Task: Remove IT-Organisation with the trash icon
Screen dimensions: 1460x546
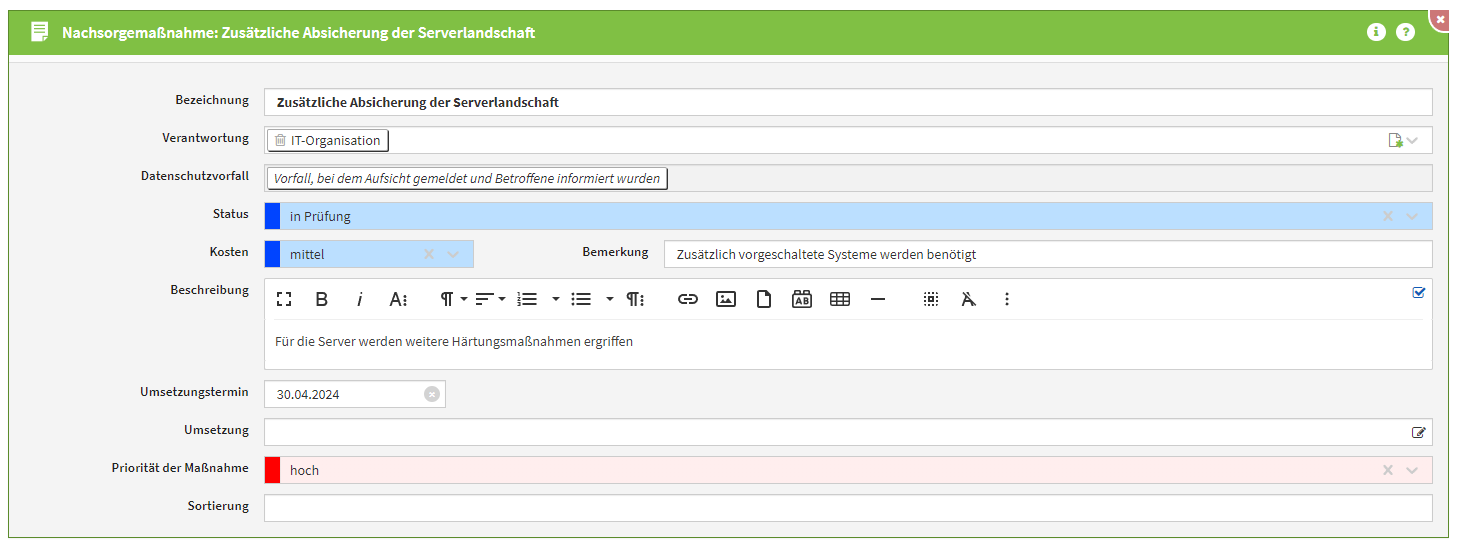Action: (280, 141)
